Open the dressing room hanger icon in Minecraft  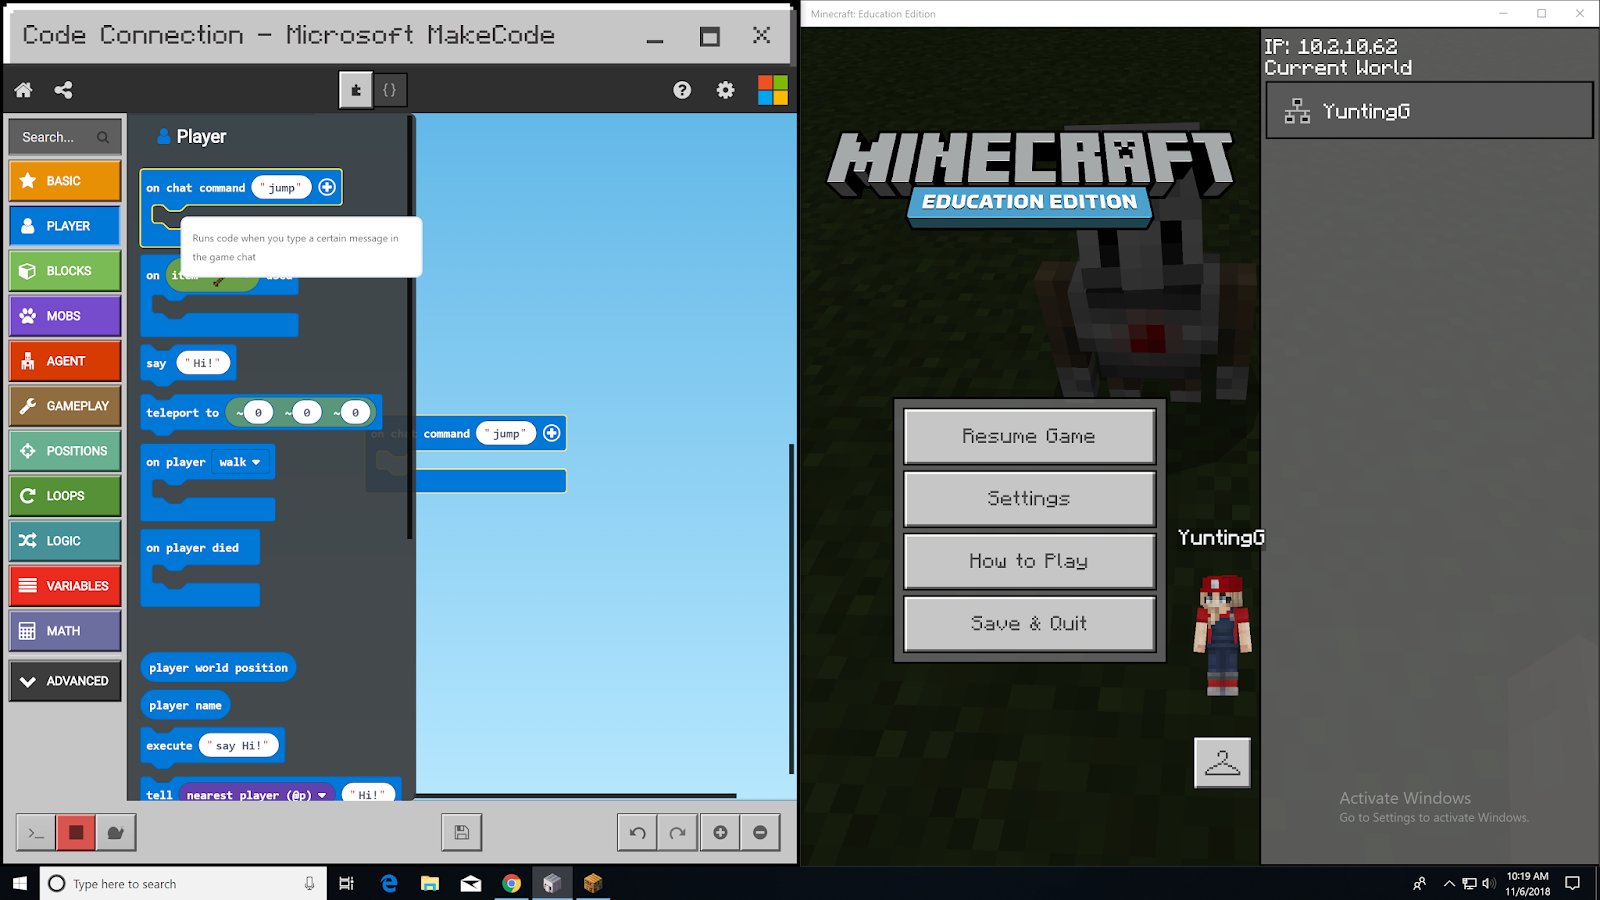point(1221,762)
